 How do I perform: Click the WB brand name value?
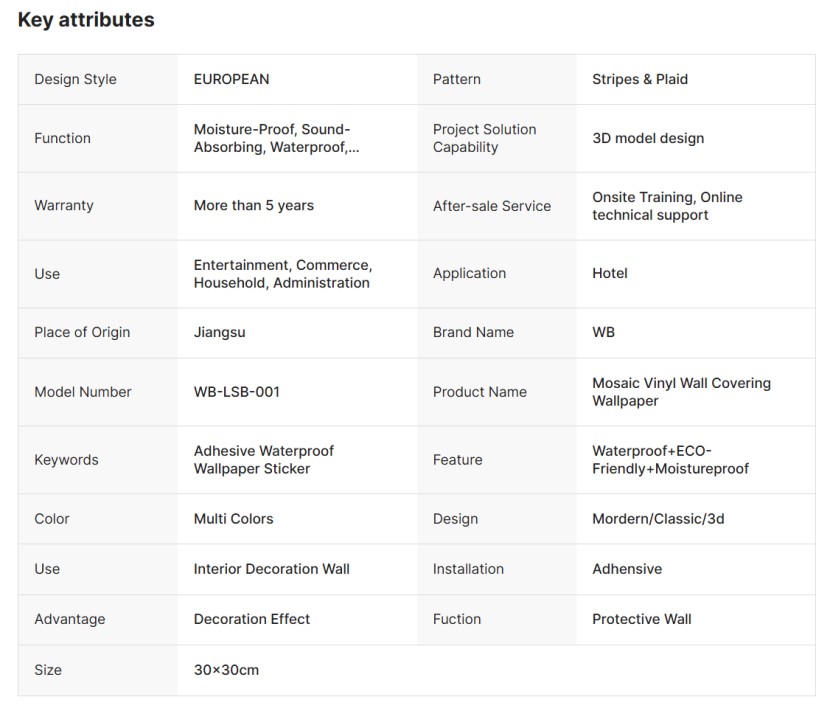tap(603, 332)
